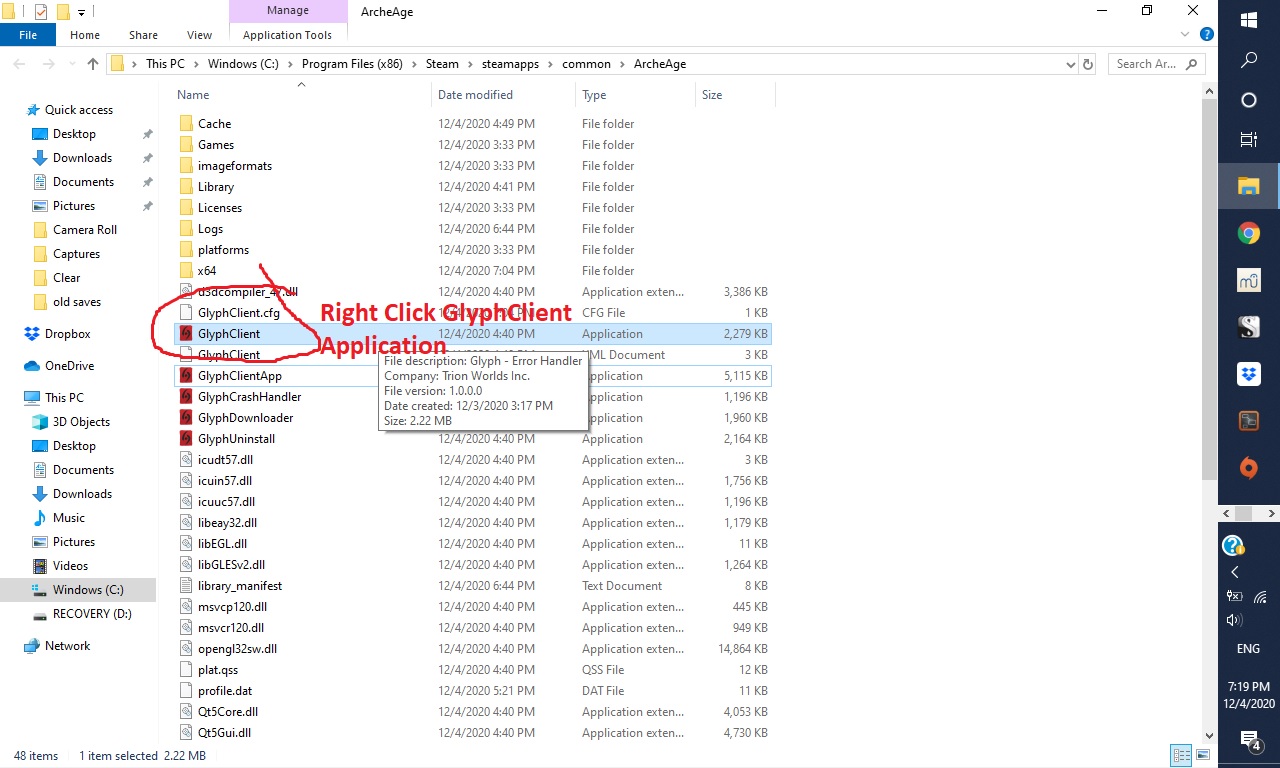This screenshot has height=768, width=1280.
Task: Launch Google Chrome from the taskbar
Action: click(x=1249, y=234)
